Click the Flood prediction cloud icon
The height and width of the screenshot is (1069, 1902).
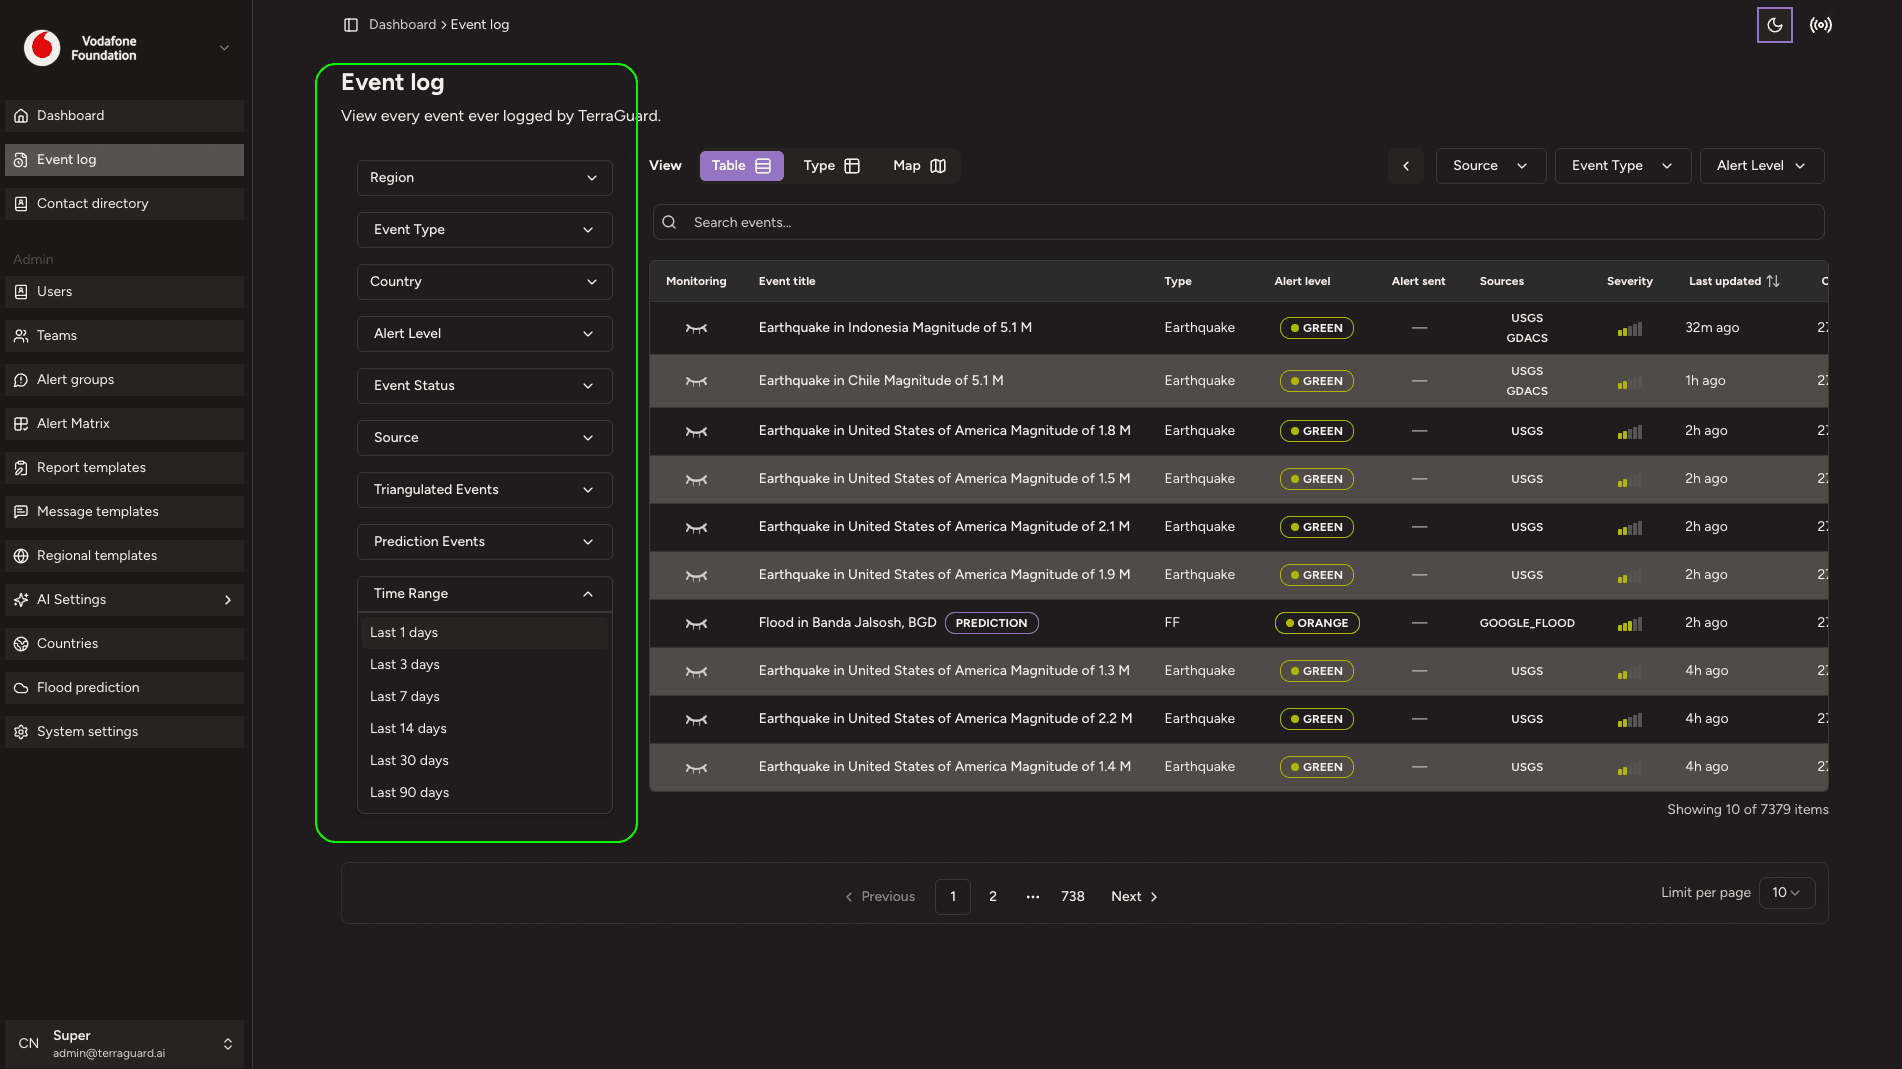tap(21, 688)
